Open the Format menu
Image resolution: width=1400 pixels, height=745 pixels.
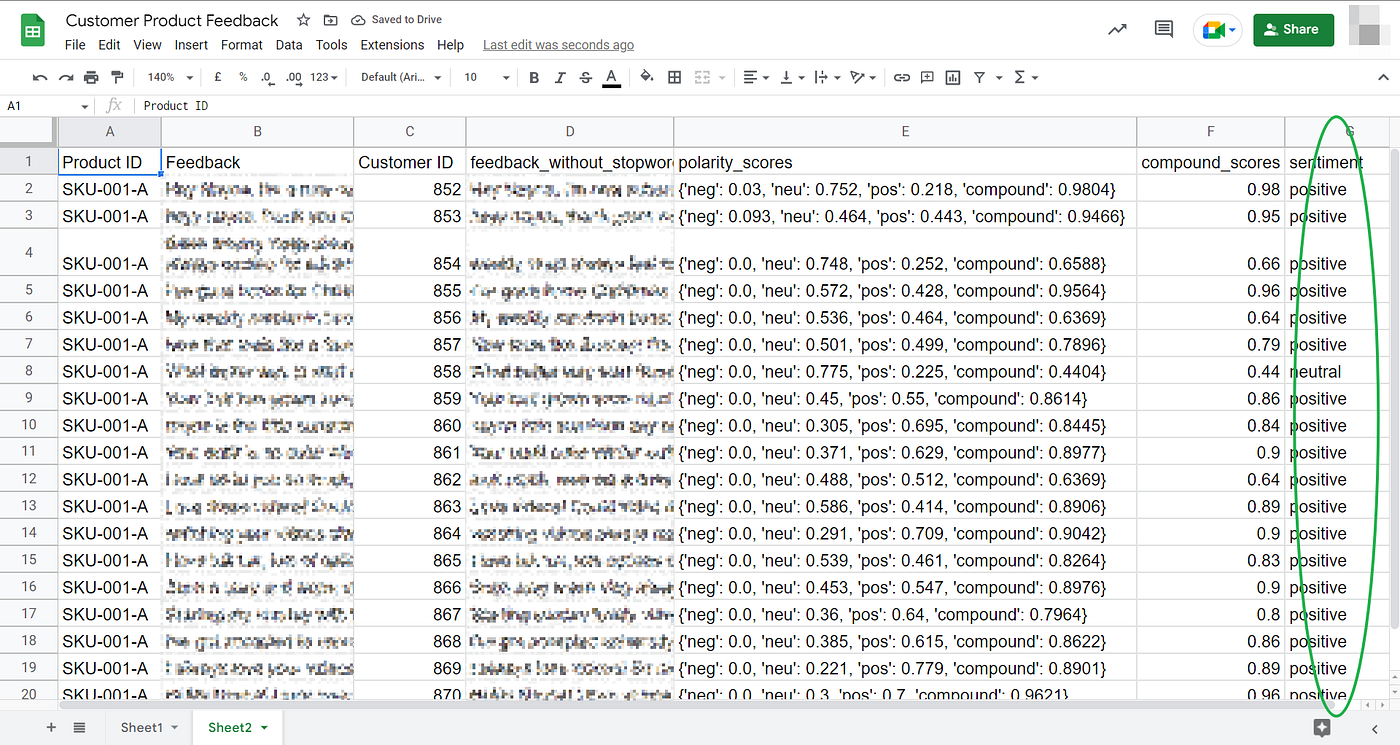pos(242,45)
